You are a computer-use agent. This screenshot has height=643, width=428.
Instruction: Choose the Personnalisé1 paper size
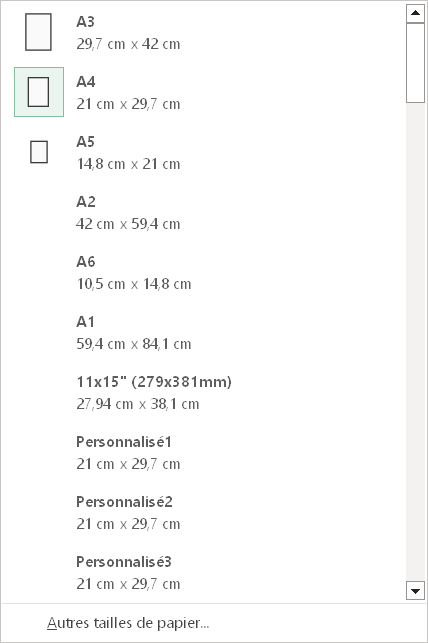[204, 452]
